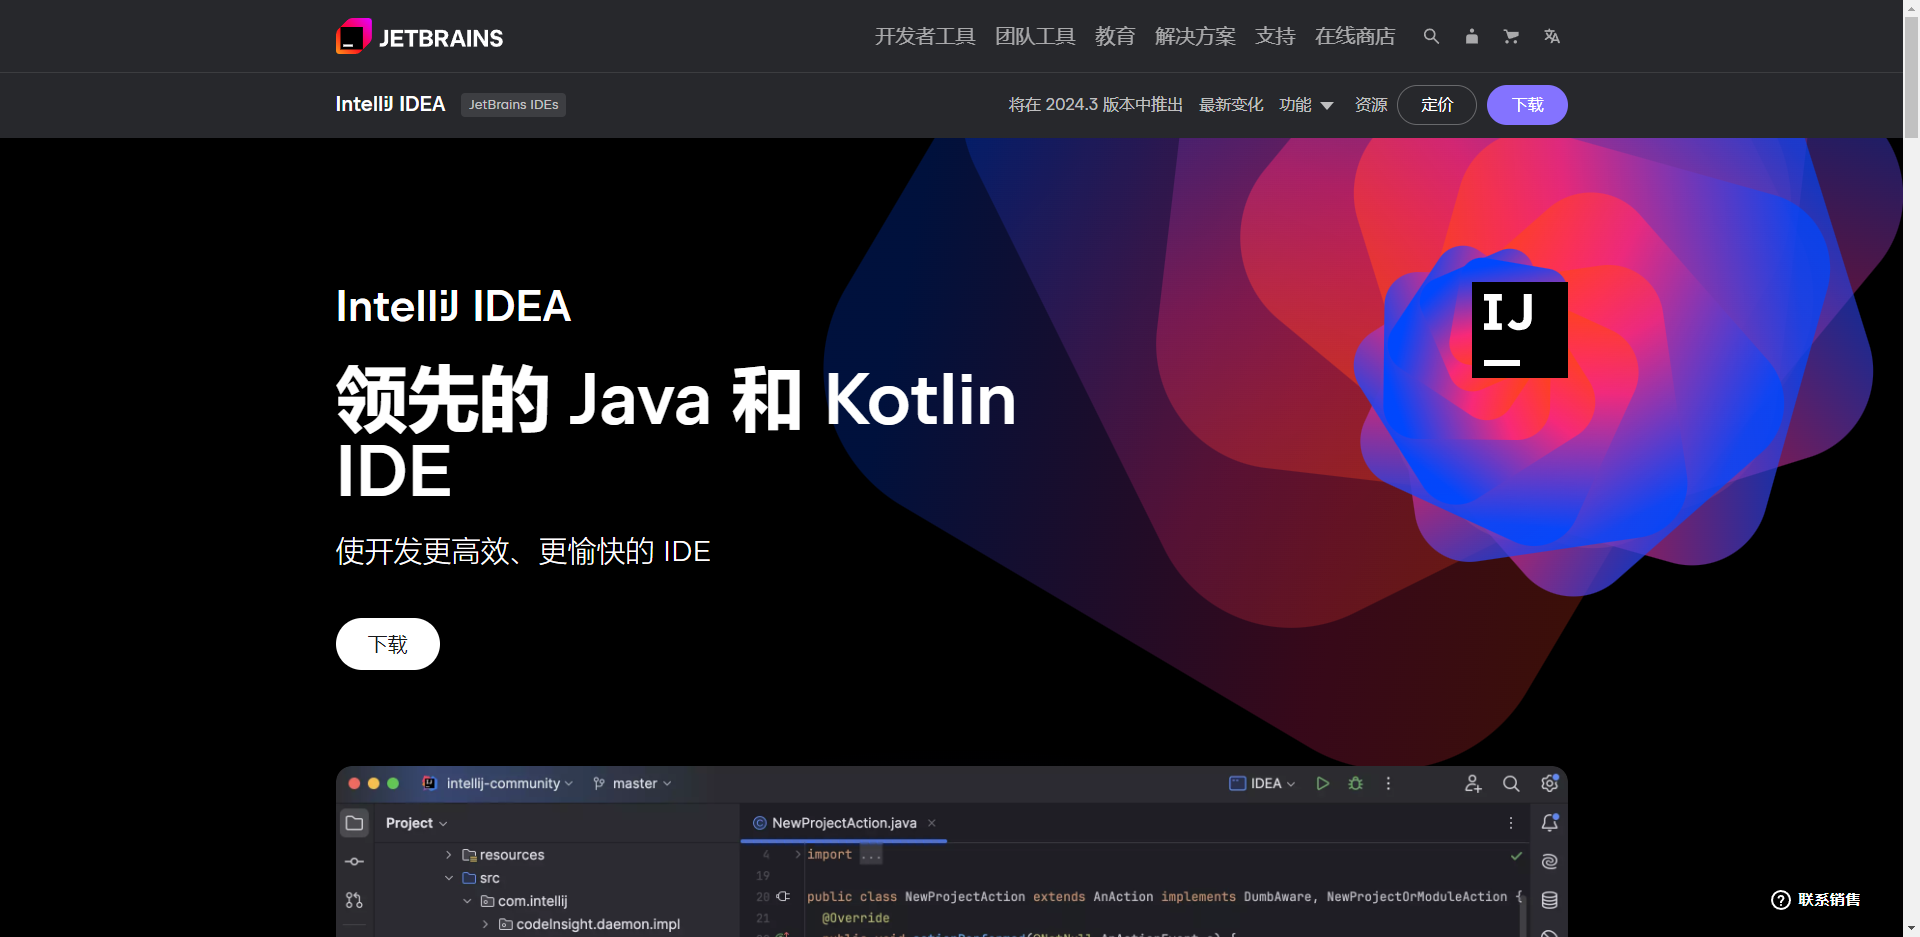Click the Notifications bell icon

[x=1549, y=822]
